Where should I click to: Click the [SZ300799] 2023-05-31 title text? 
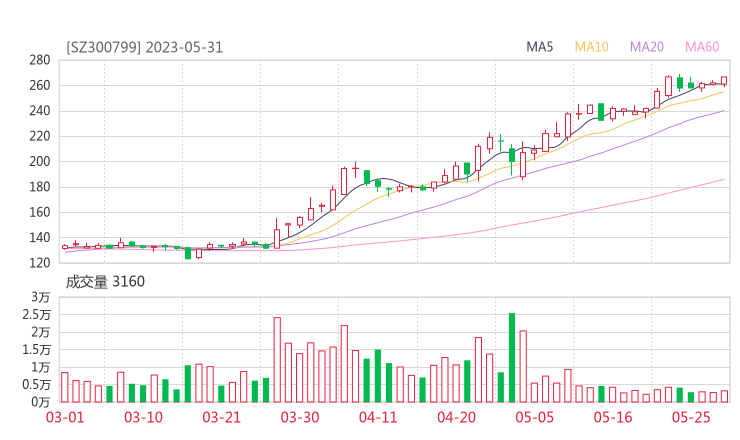point(144,47)
